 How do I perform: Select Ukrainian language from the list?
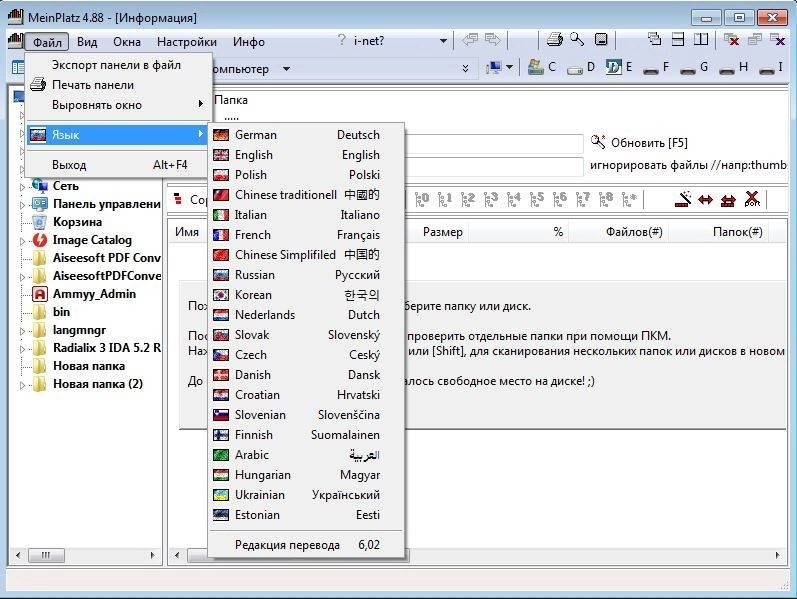point(306,495)
